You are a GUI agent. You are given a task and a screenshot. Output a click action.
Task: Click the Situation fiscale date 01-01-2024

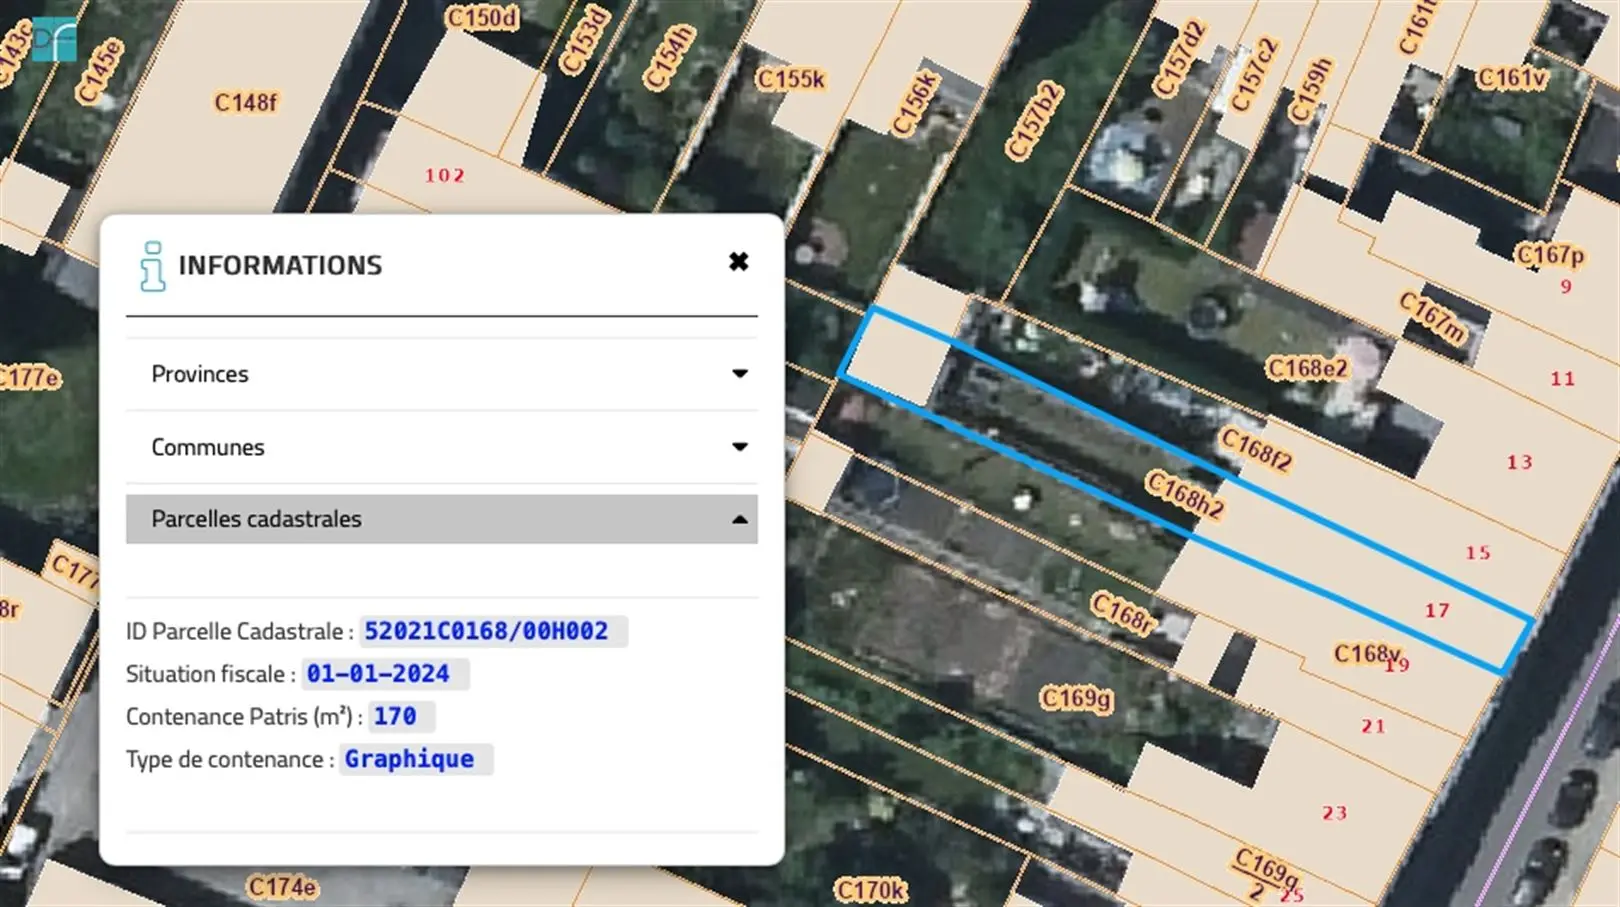tap(378, 674)
